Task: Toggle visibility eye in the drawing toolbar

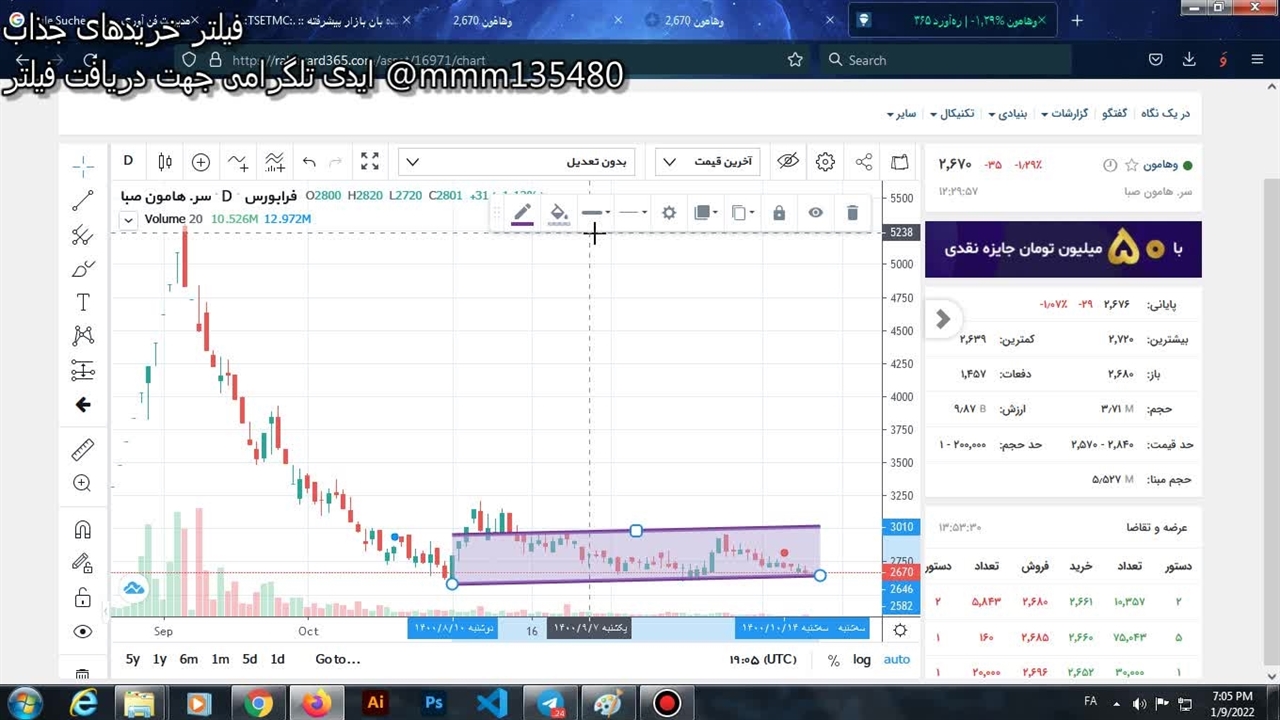Action: coord(816,212)
